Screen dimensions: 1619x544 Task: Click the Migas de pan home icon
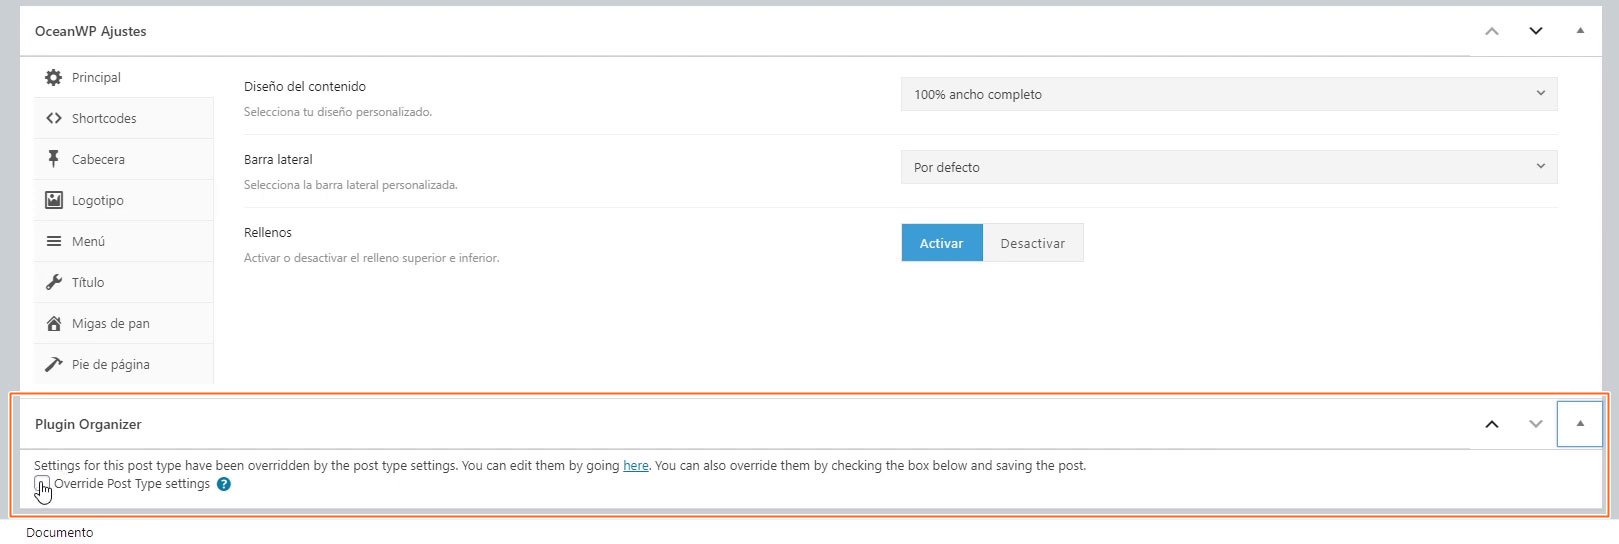(x=53, y=323)
